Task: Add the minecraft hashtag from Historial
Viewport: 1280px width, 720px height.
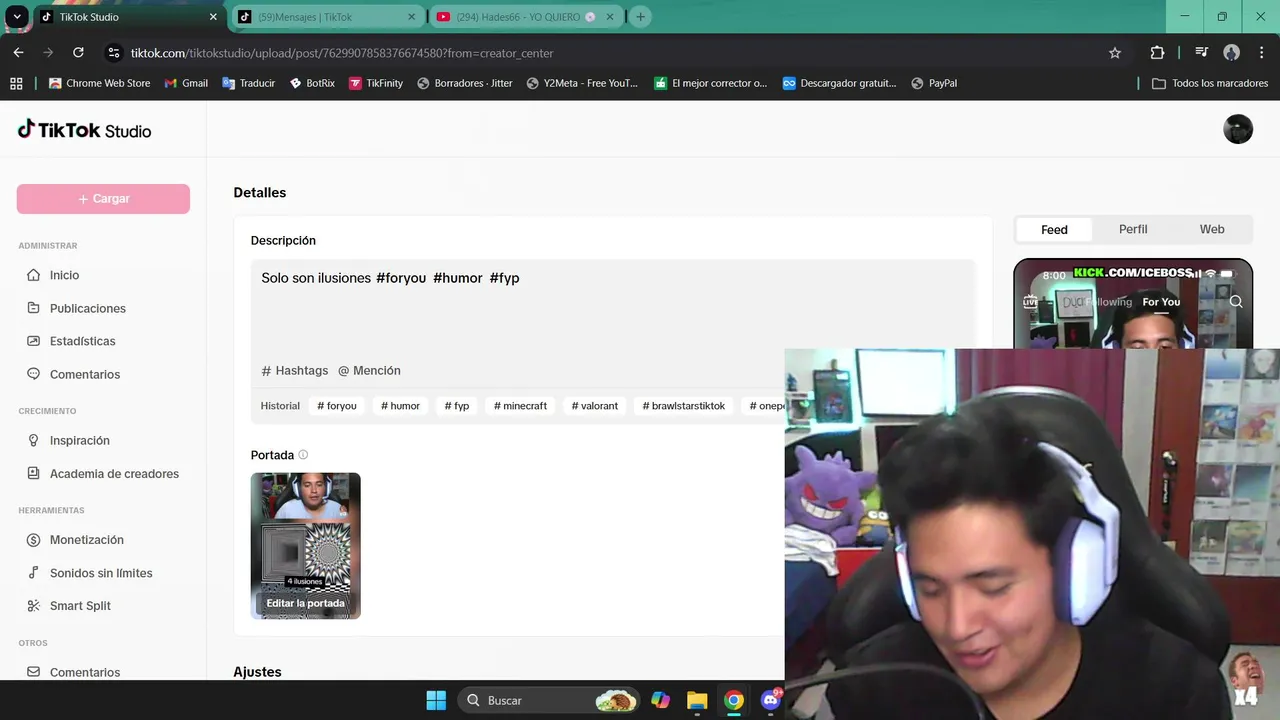Action: (x=520, y=406)
